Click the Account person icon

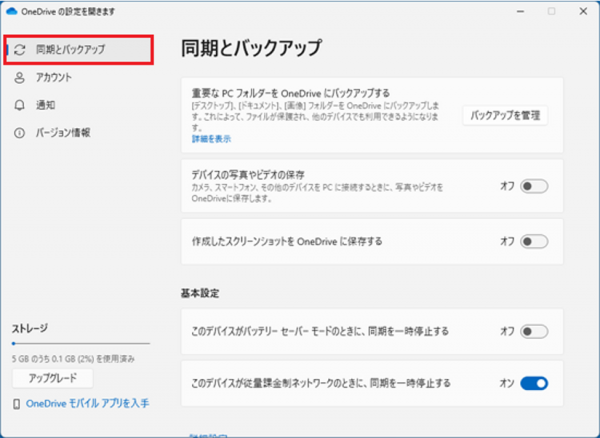(x=19, y=77)
